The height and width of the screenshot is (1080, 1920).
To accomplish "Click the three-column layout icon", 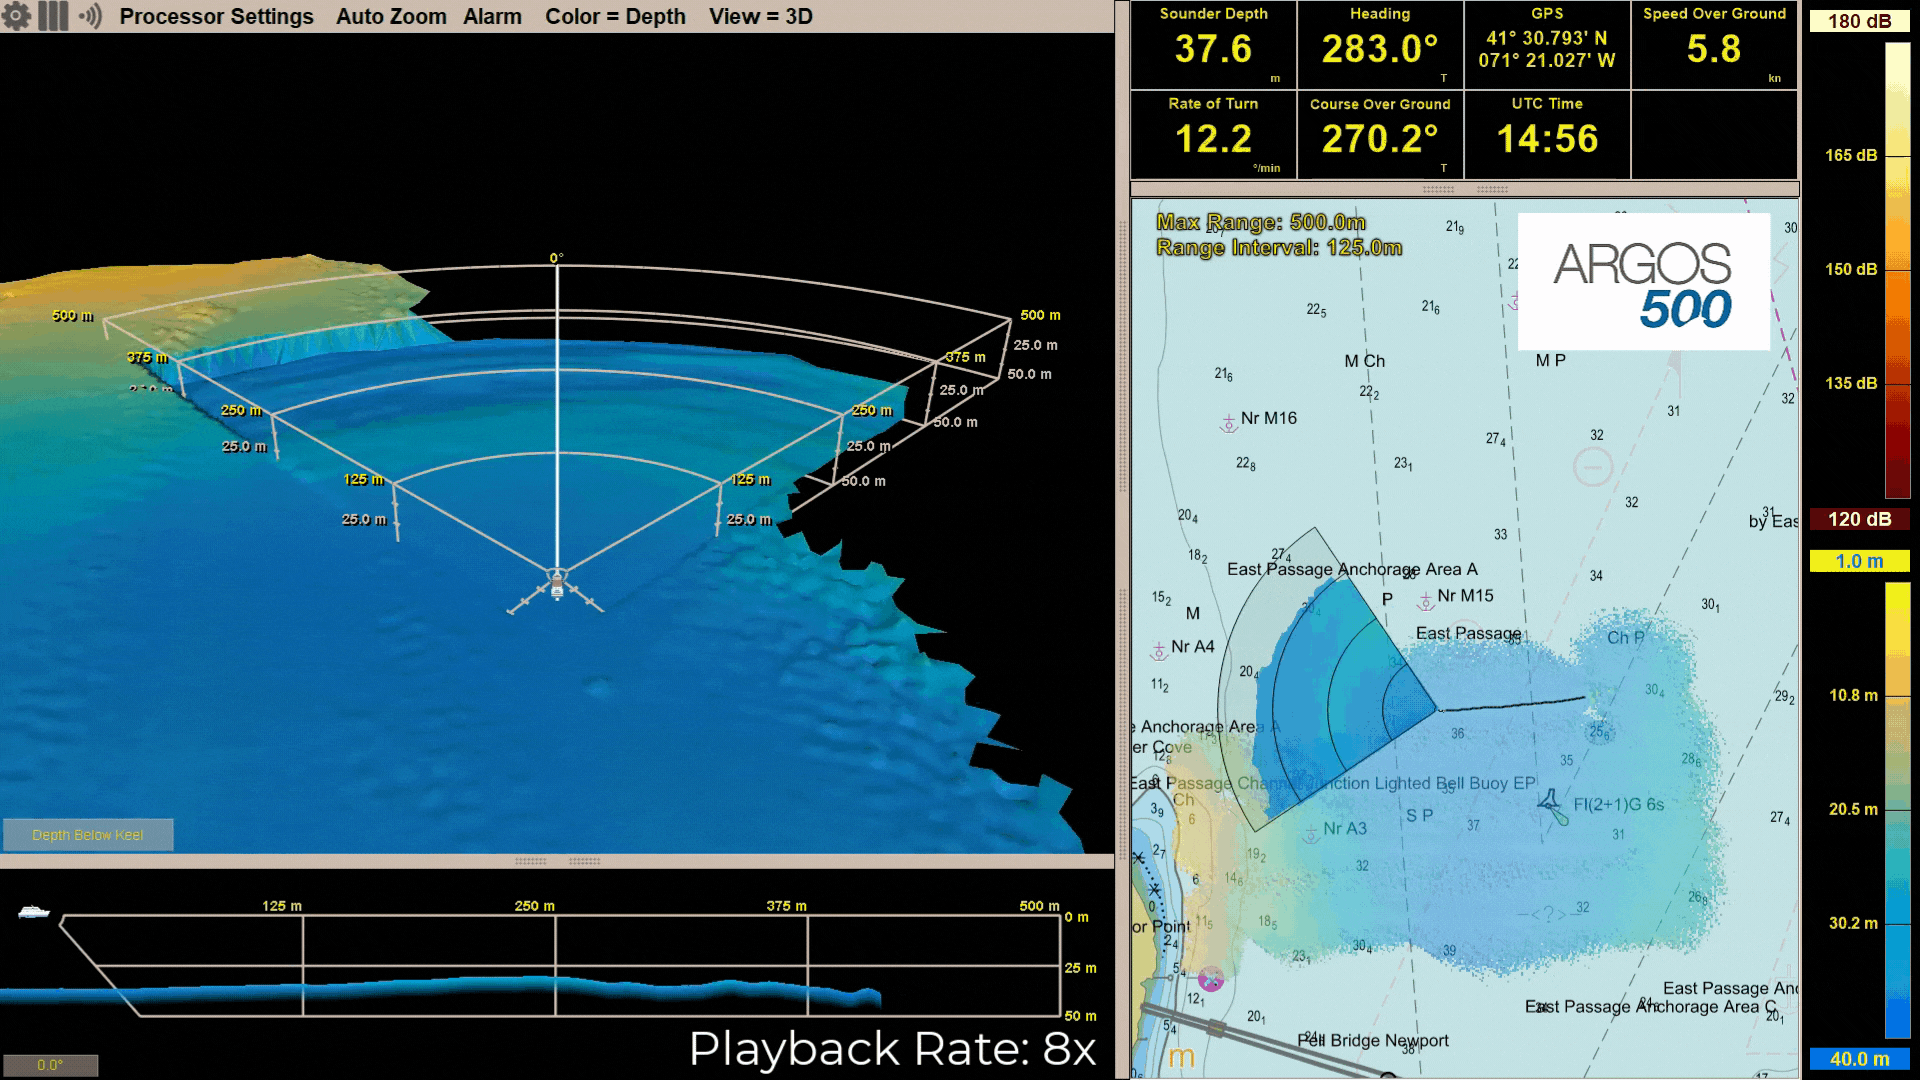I will [53, 16].
